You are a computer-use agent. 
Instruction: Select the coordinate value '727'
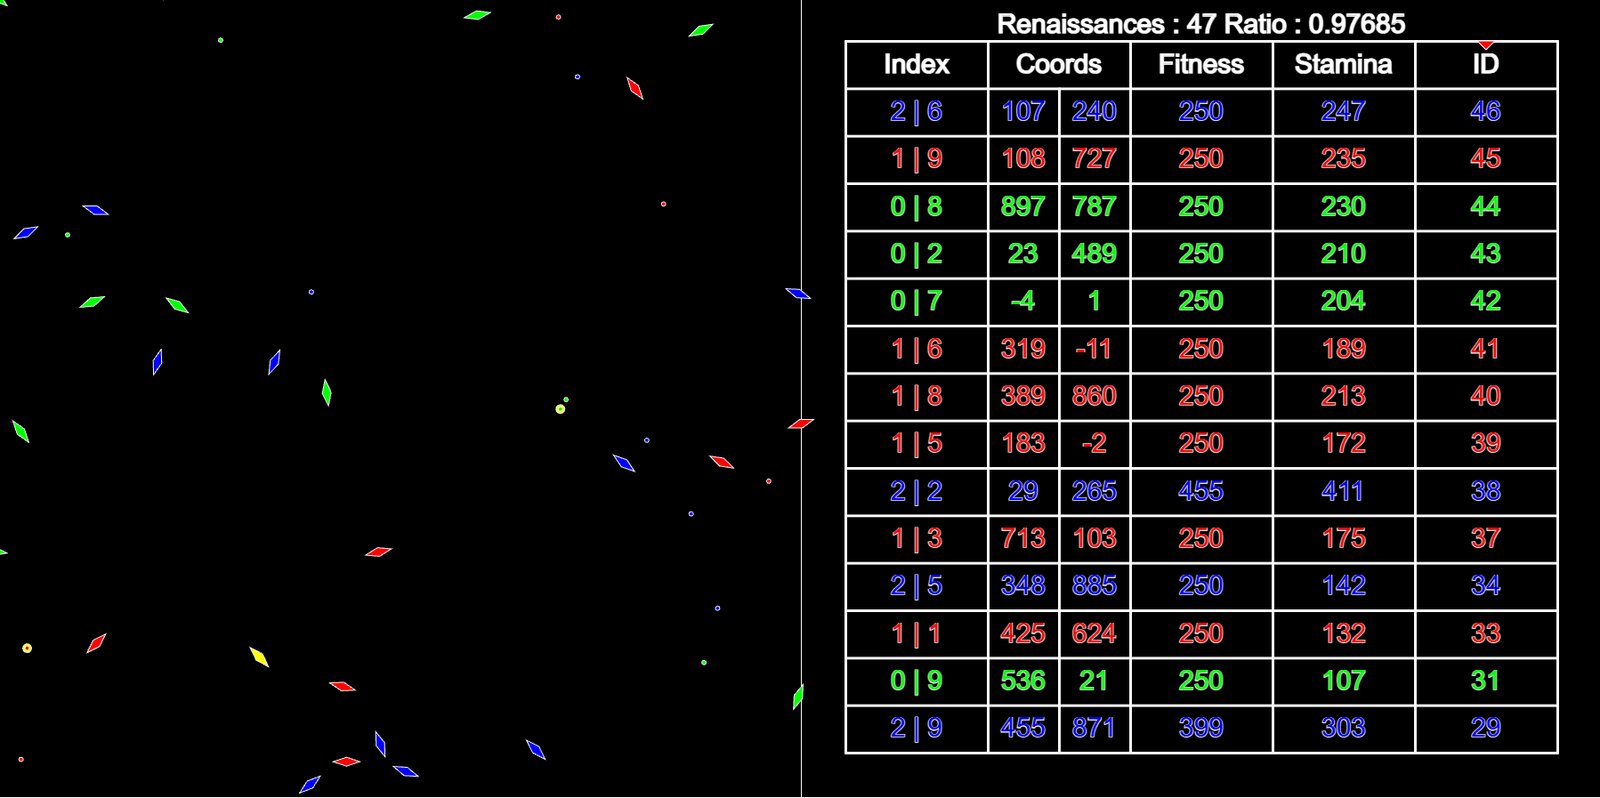pyautogui.click(x=1094, y=158)
